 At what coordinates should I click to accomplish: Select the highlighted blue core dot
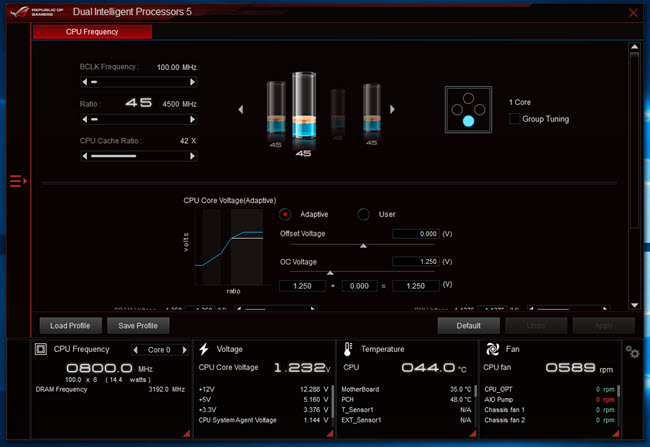pyautogui.click(x=468, y=121)
